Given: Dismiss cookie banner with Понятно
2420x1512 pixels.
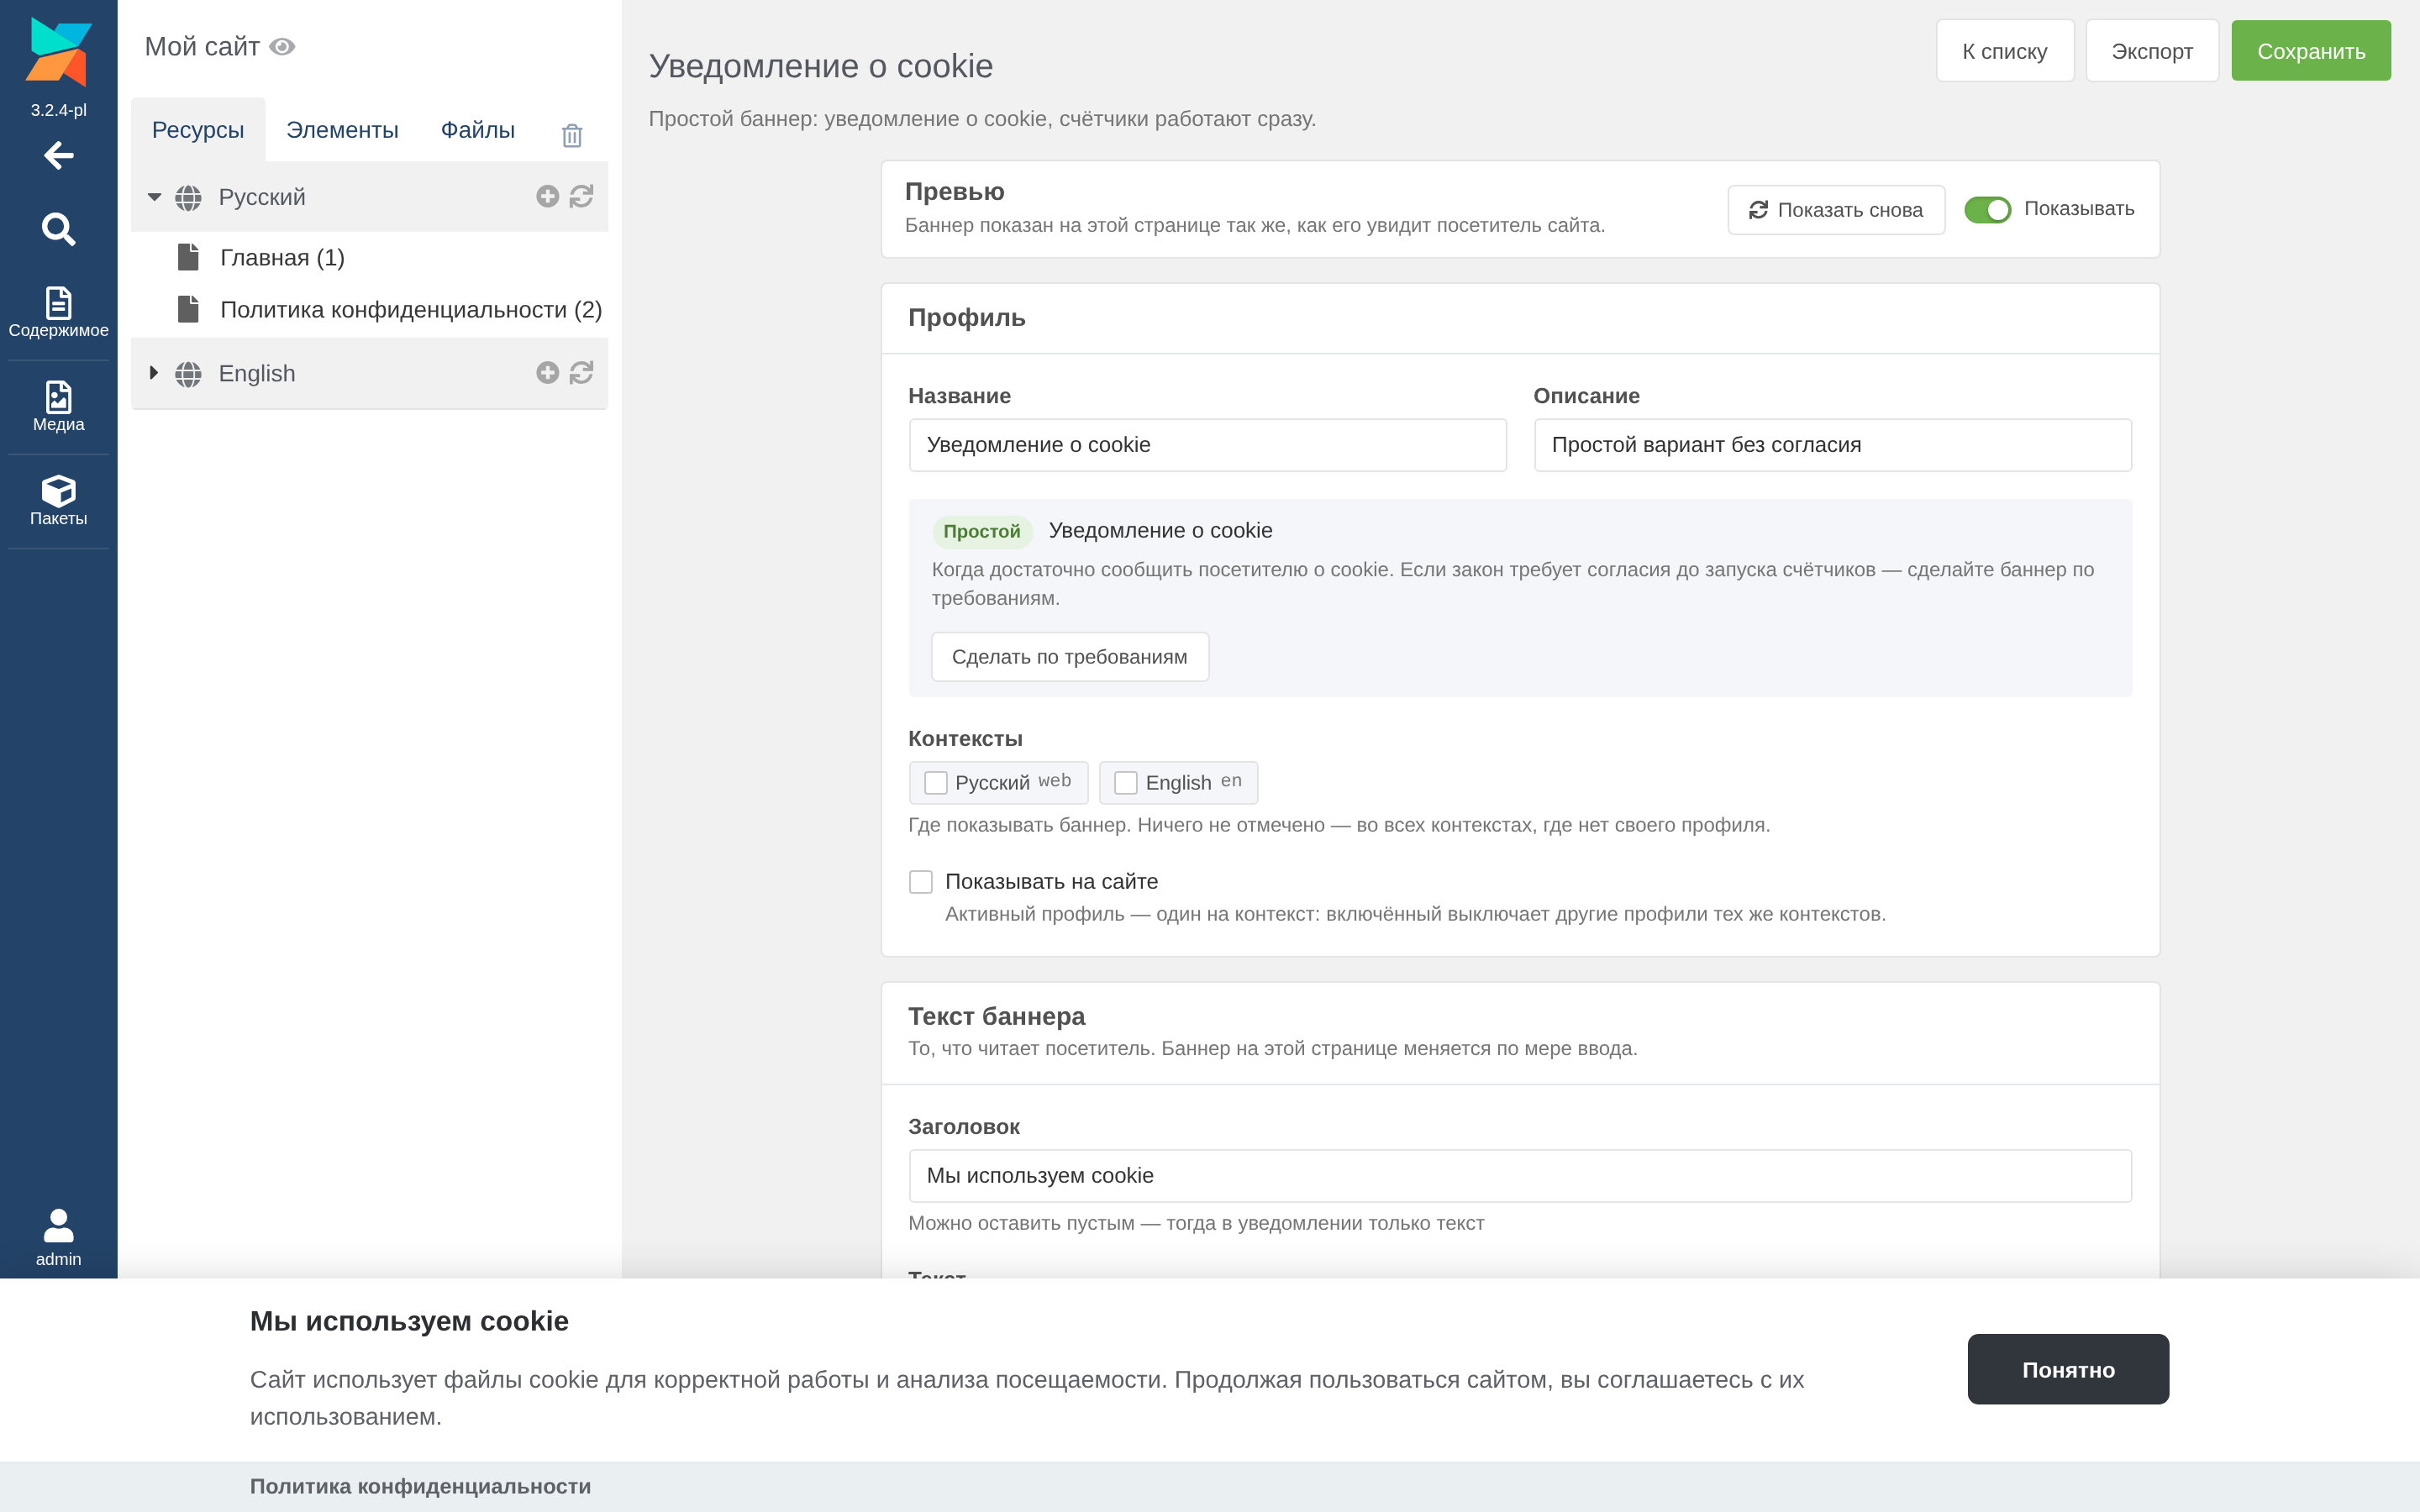Looking at the screenshot, I should click(x=2068, y=1369).
